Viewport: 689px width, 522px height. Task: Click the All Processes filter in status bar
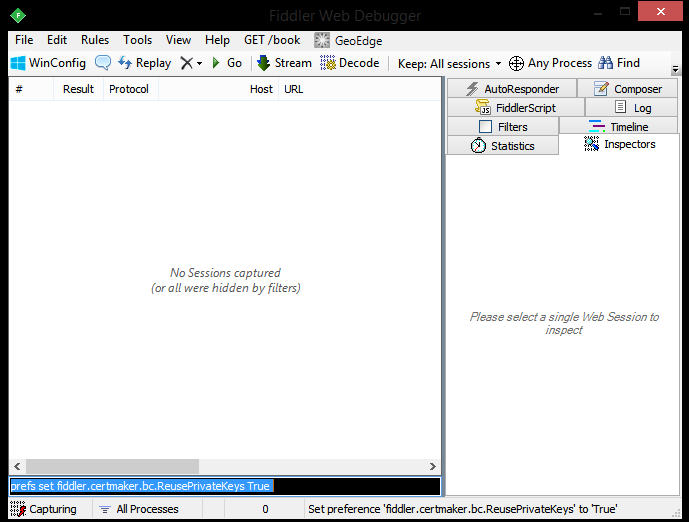pos(139,509)
